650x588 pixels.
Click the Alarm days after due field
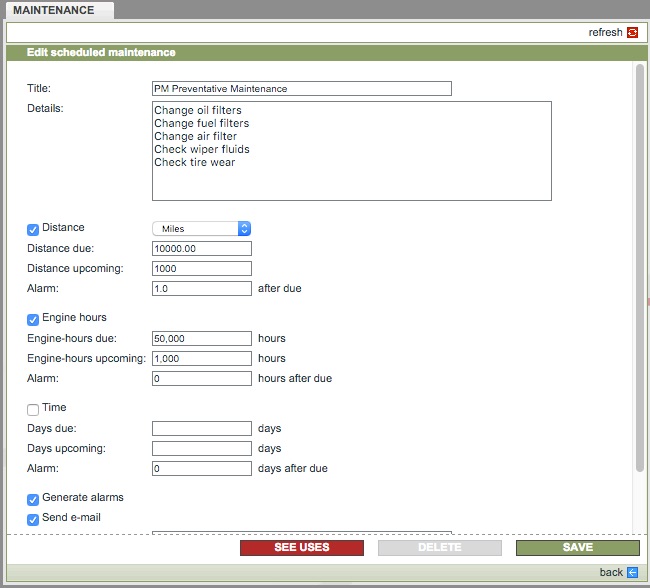[x=201, y=468]
